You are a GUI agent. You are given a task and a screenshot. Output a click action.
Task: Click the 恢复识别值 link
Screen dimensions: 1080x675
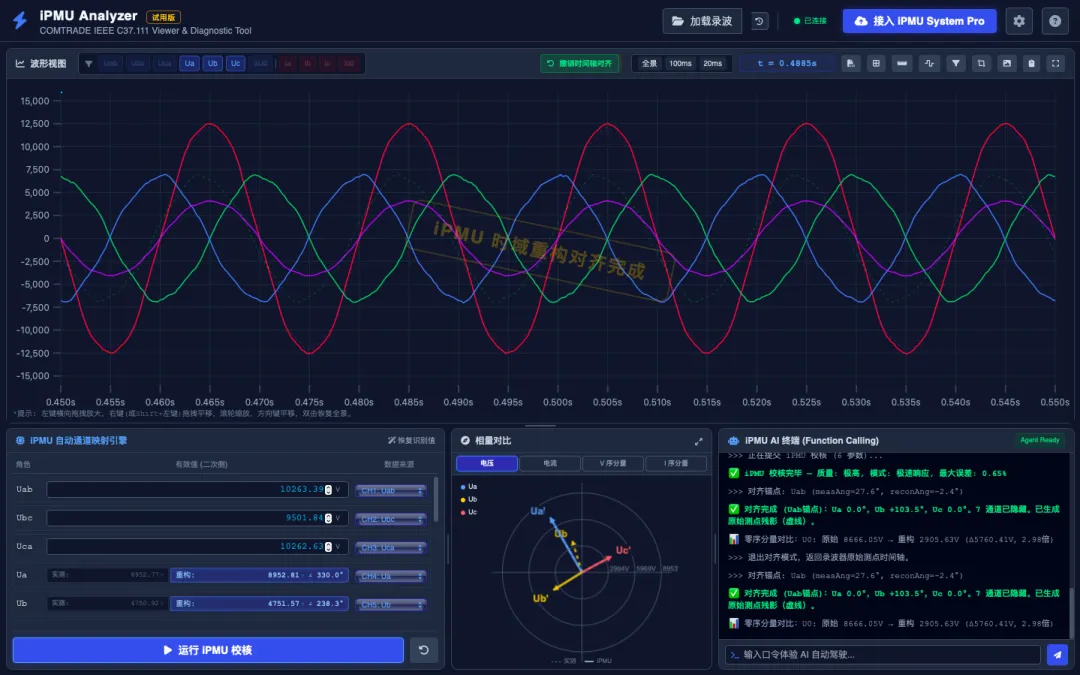point(412,441)
